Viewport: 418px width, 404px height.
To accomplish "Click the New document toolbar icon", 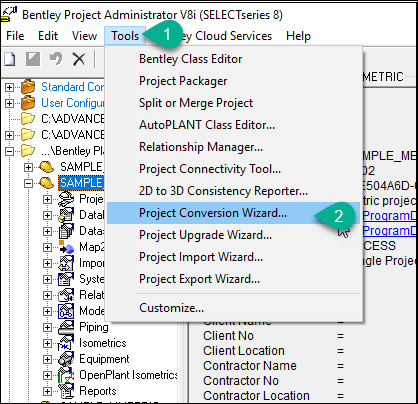I will [10, 59].
